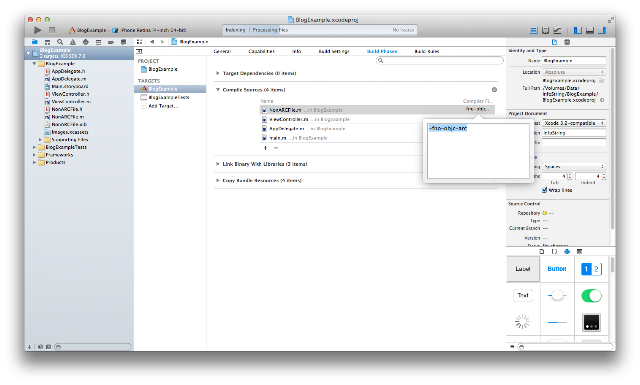The height and width of the screenshot is (385, 640).
Task: Open the Project navigator folder icon
Action: tap(35, 42)
